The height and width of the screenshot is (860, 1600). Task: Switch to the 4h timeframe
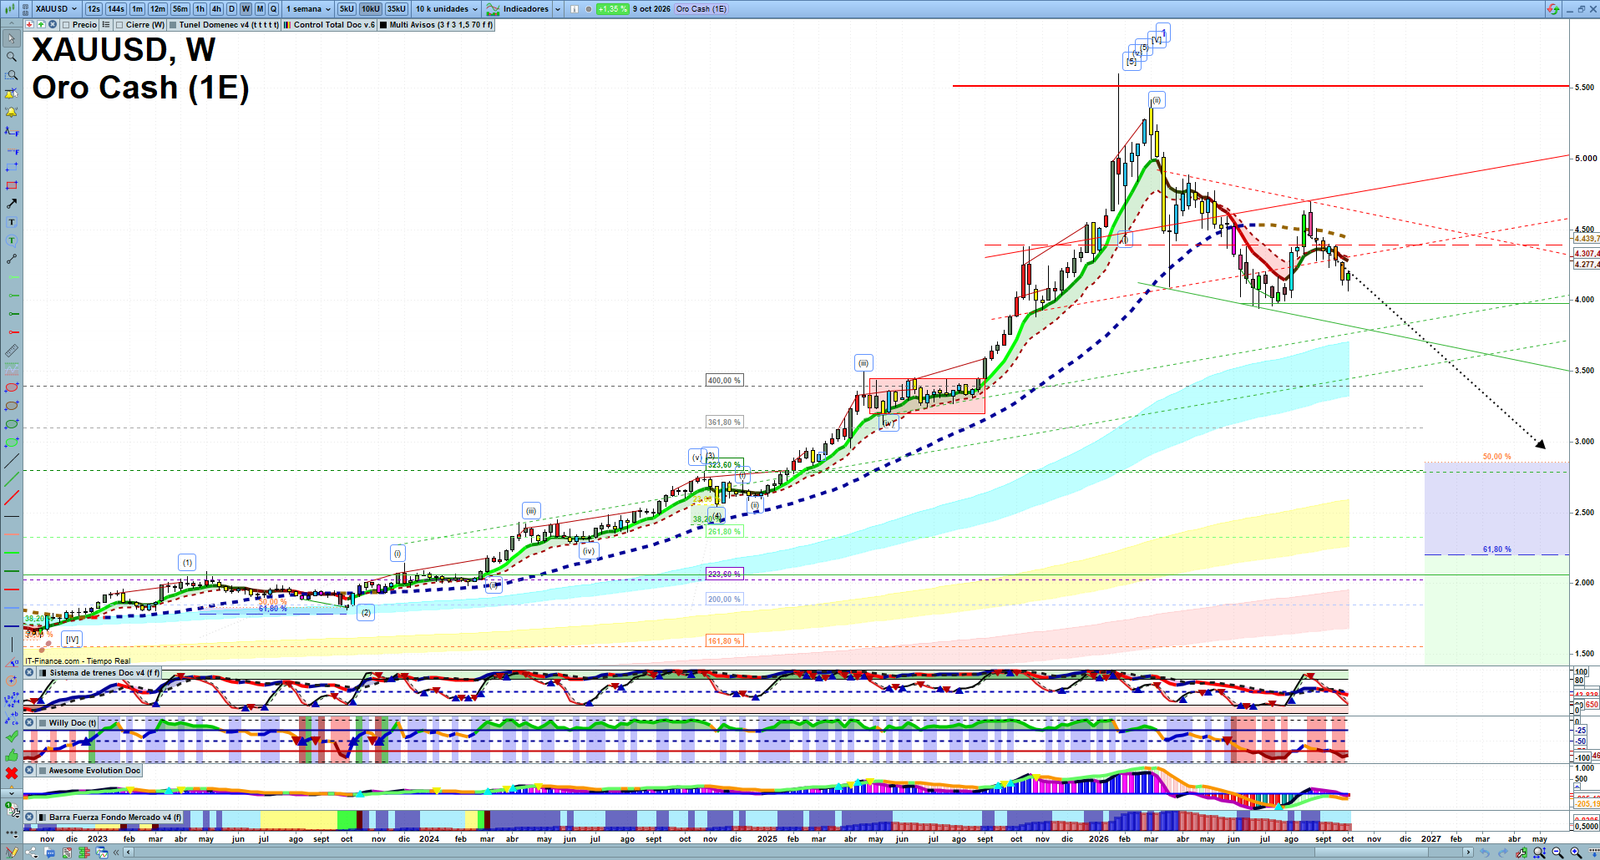pos(216,9)
